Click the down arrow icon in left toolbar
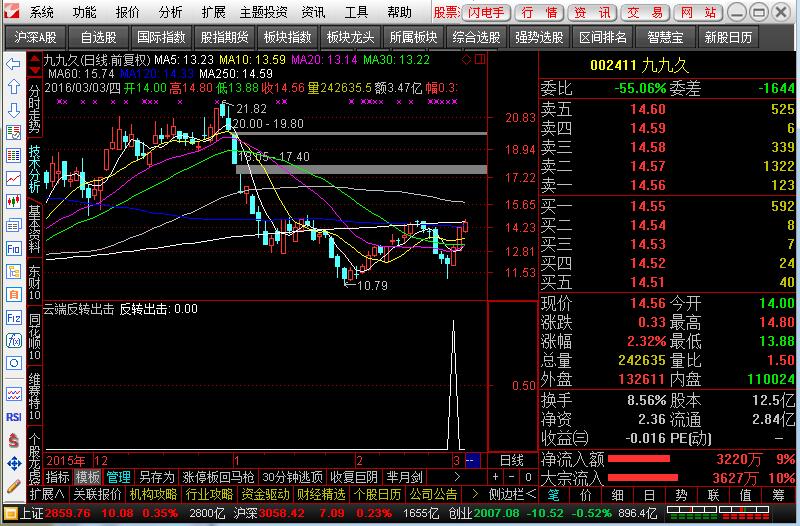The width and height of the screenshot is (800, 526). [x=13, y=109]
